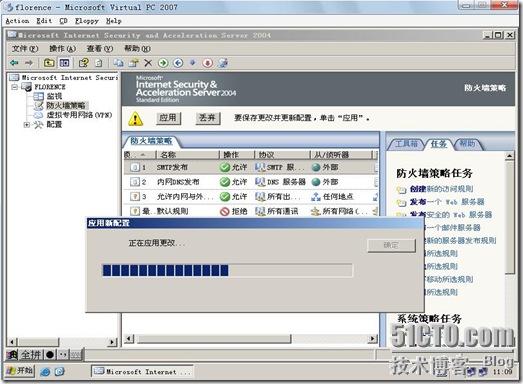This screenshot has width=523, height=384.
Task: Sort by the 操作 column header
Action: click(x=237, y=155)
